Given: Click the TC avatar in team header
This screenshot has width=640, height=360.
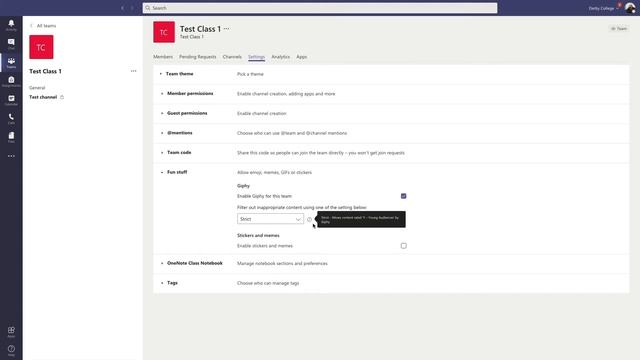Looking at the screenshot, I should (x=164, y=32).
